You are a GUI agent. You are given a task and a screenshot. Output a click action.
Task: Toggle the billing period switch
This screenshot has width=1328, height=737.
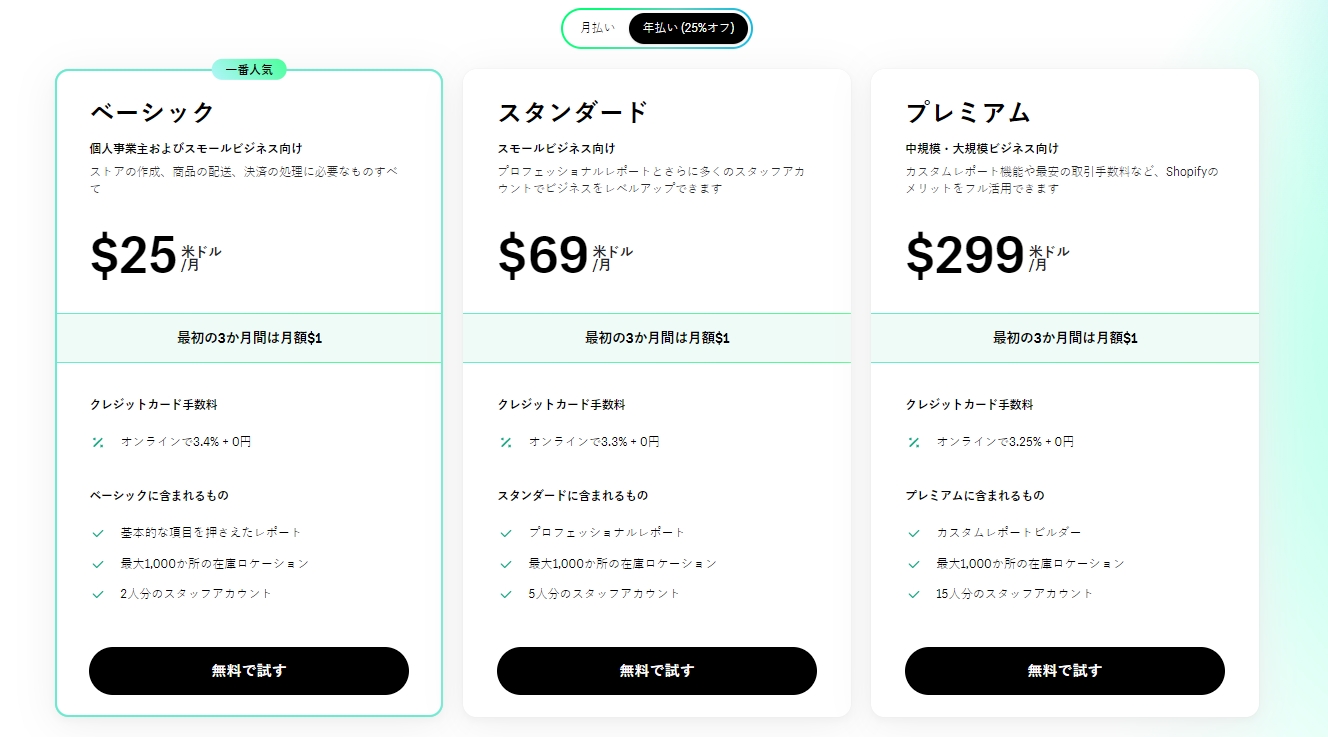pyautogui.click(x=657, y=28)
